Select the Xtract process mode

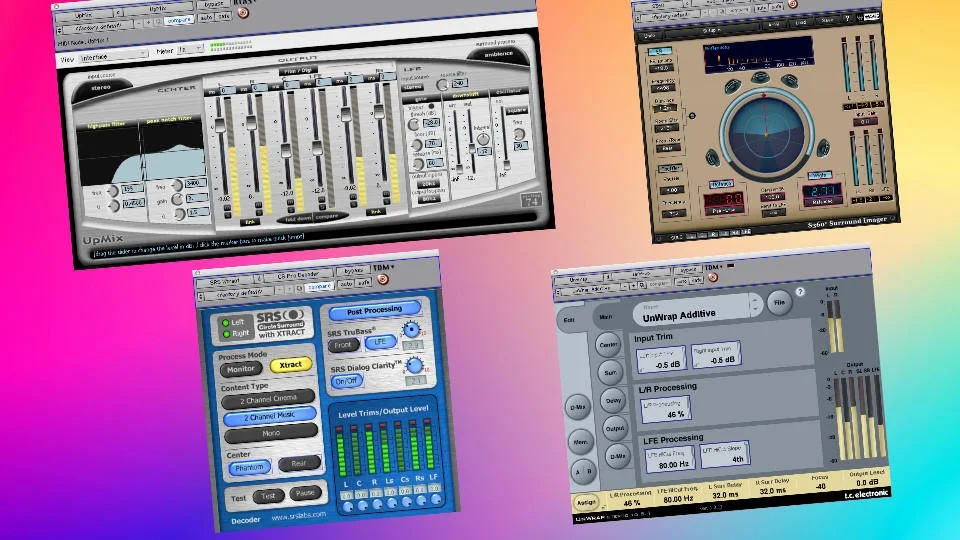tap(290, 365)
